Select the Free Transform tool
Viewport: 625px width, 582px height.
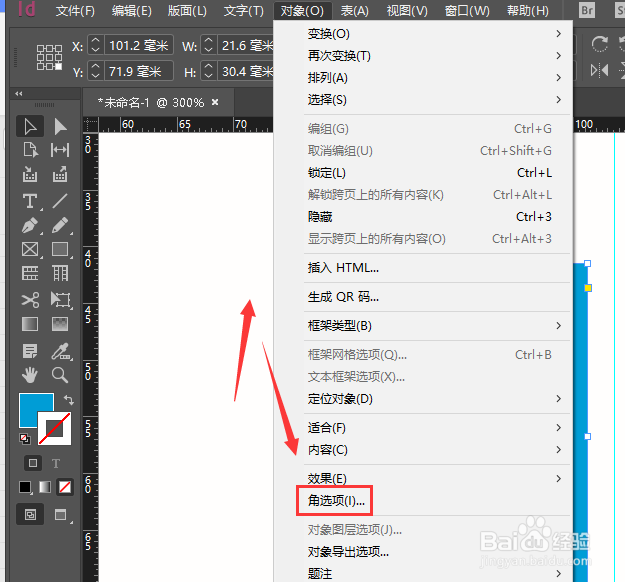pyautogui.click(x=60, y=300)
